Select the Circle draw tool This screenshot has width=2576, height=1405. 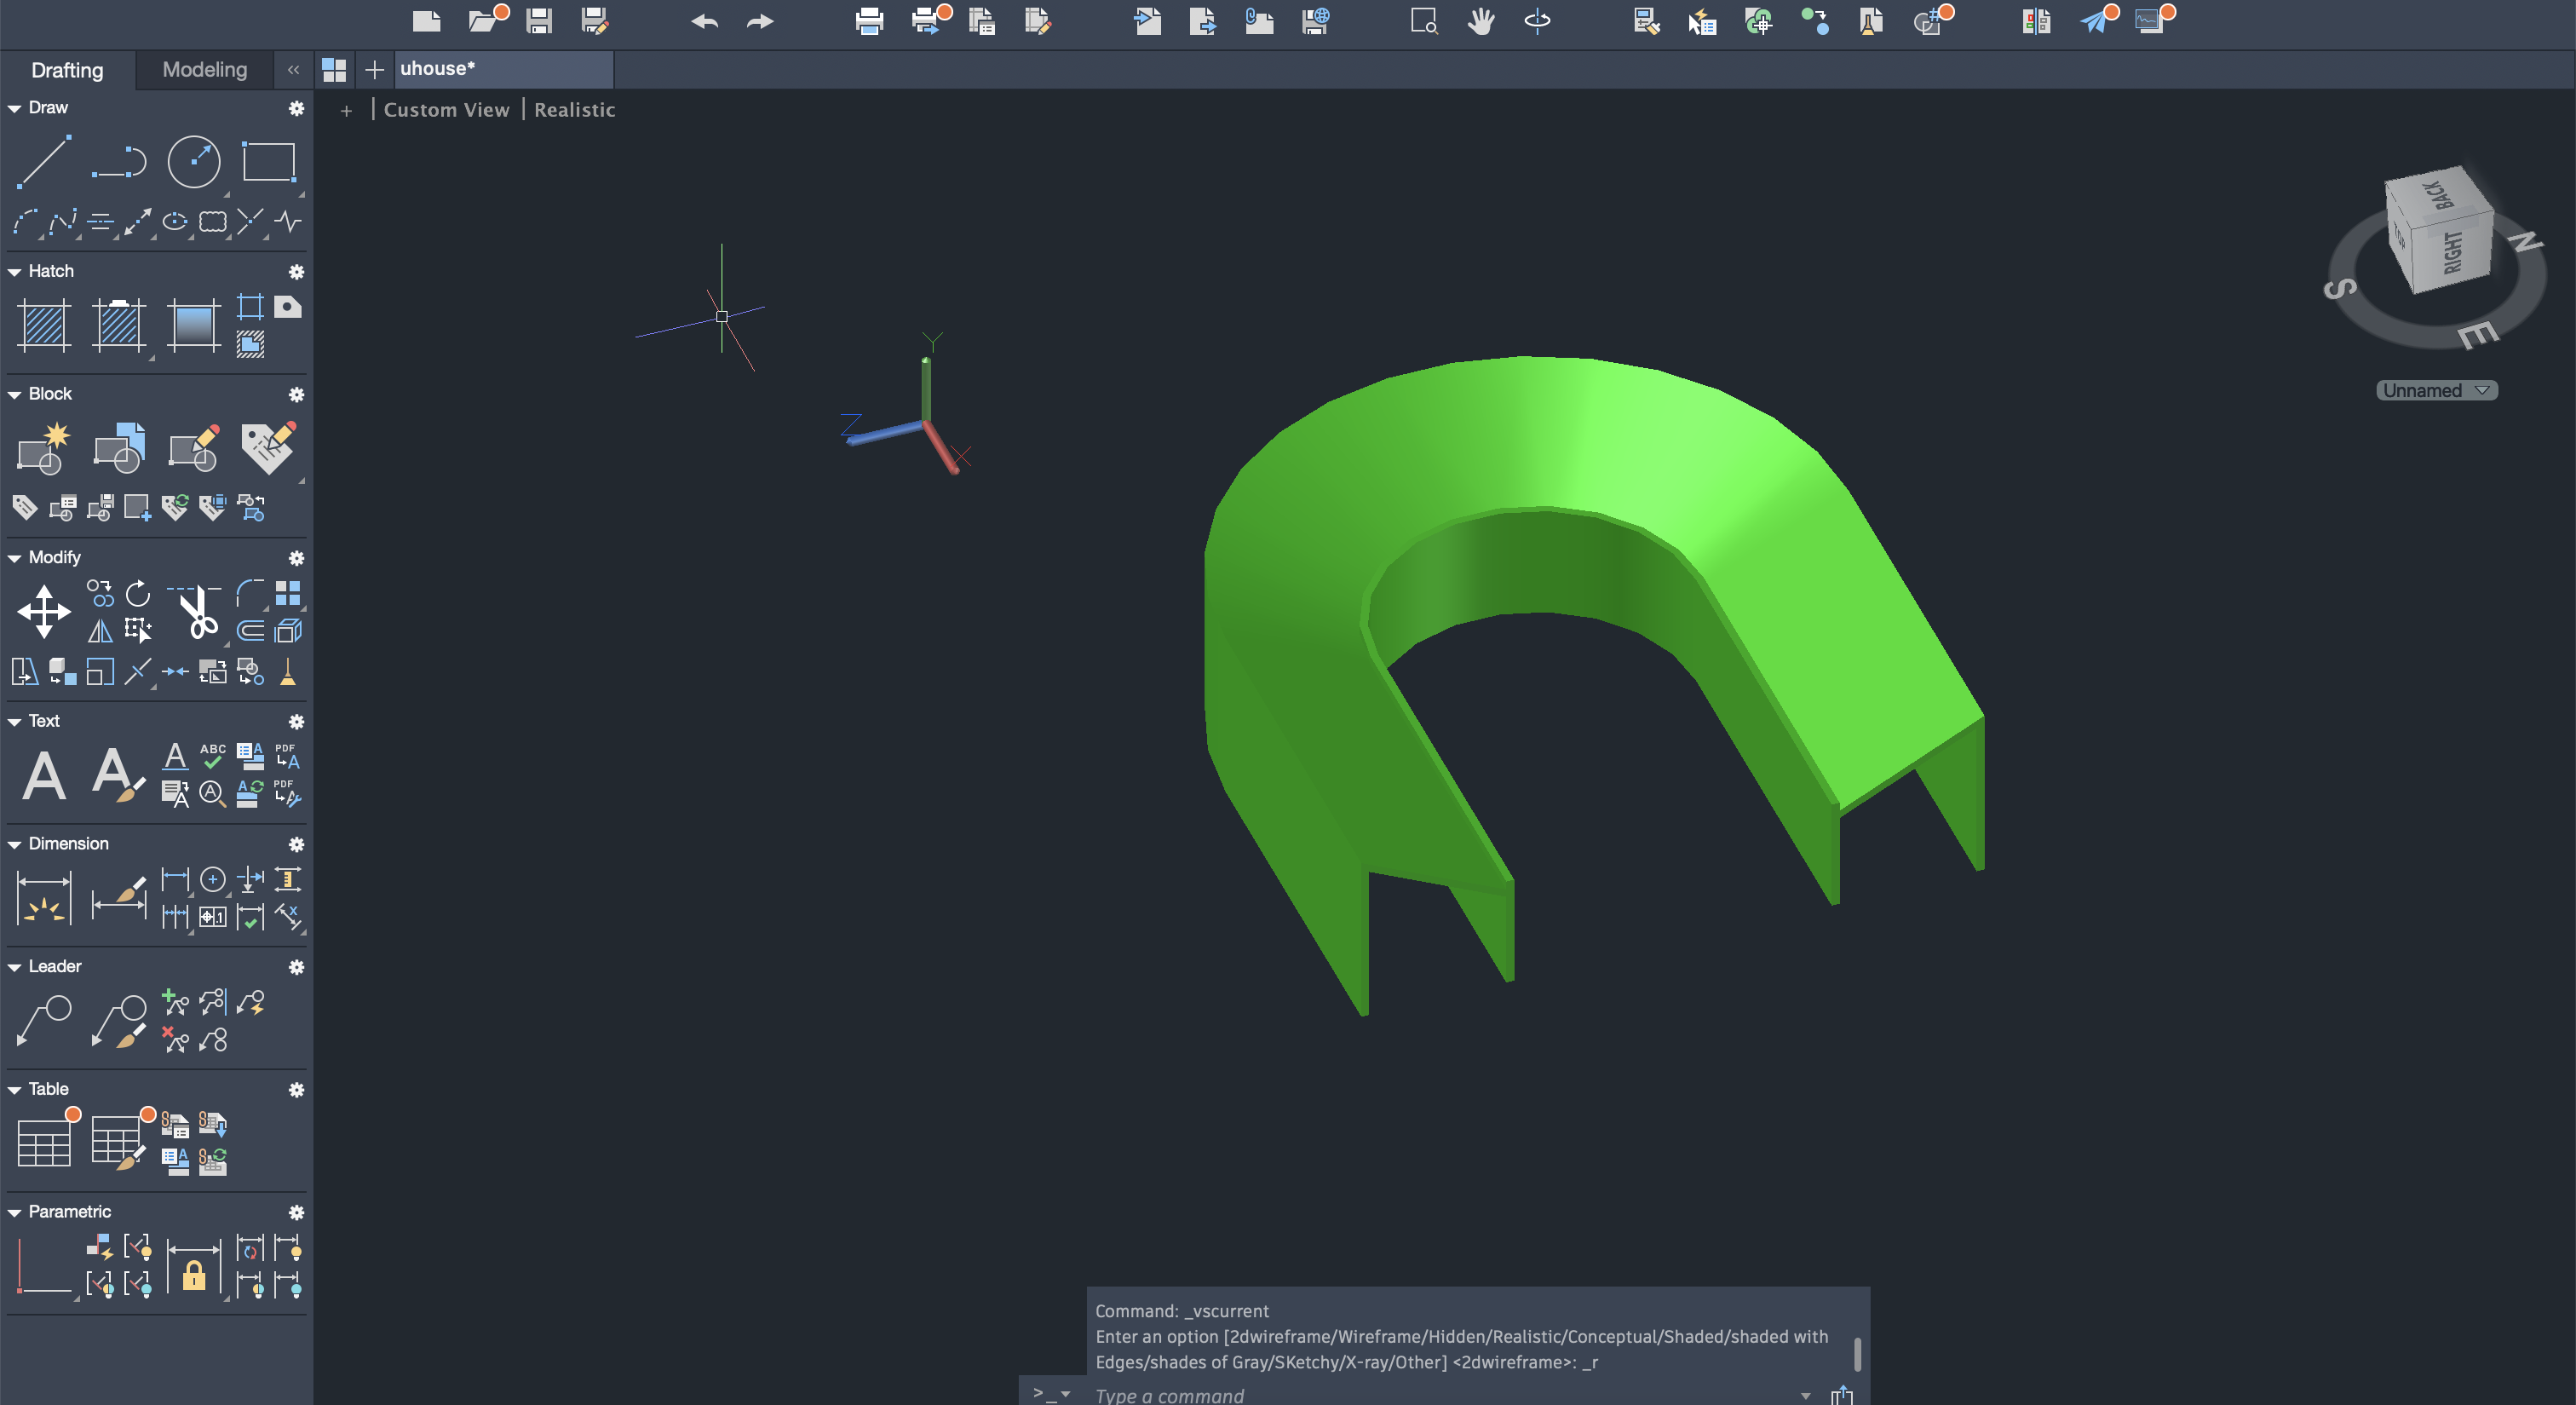pos(193,162)
